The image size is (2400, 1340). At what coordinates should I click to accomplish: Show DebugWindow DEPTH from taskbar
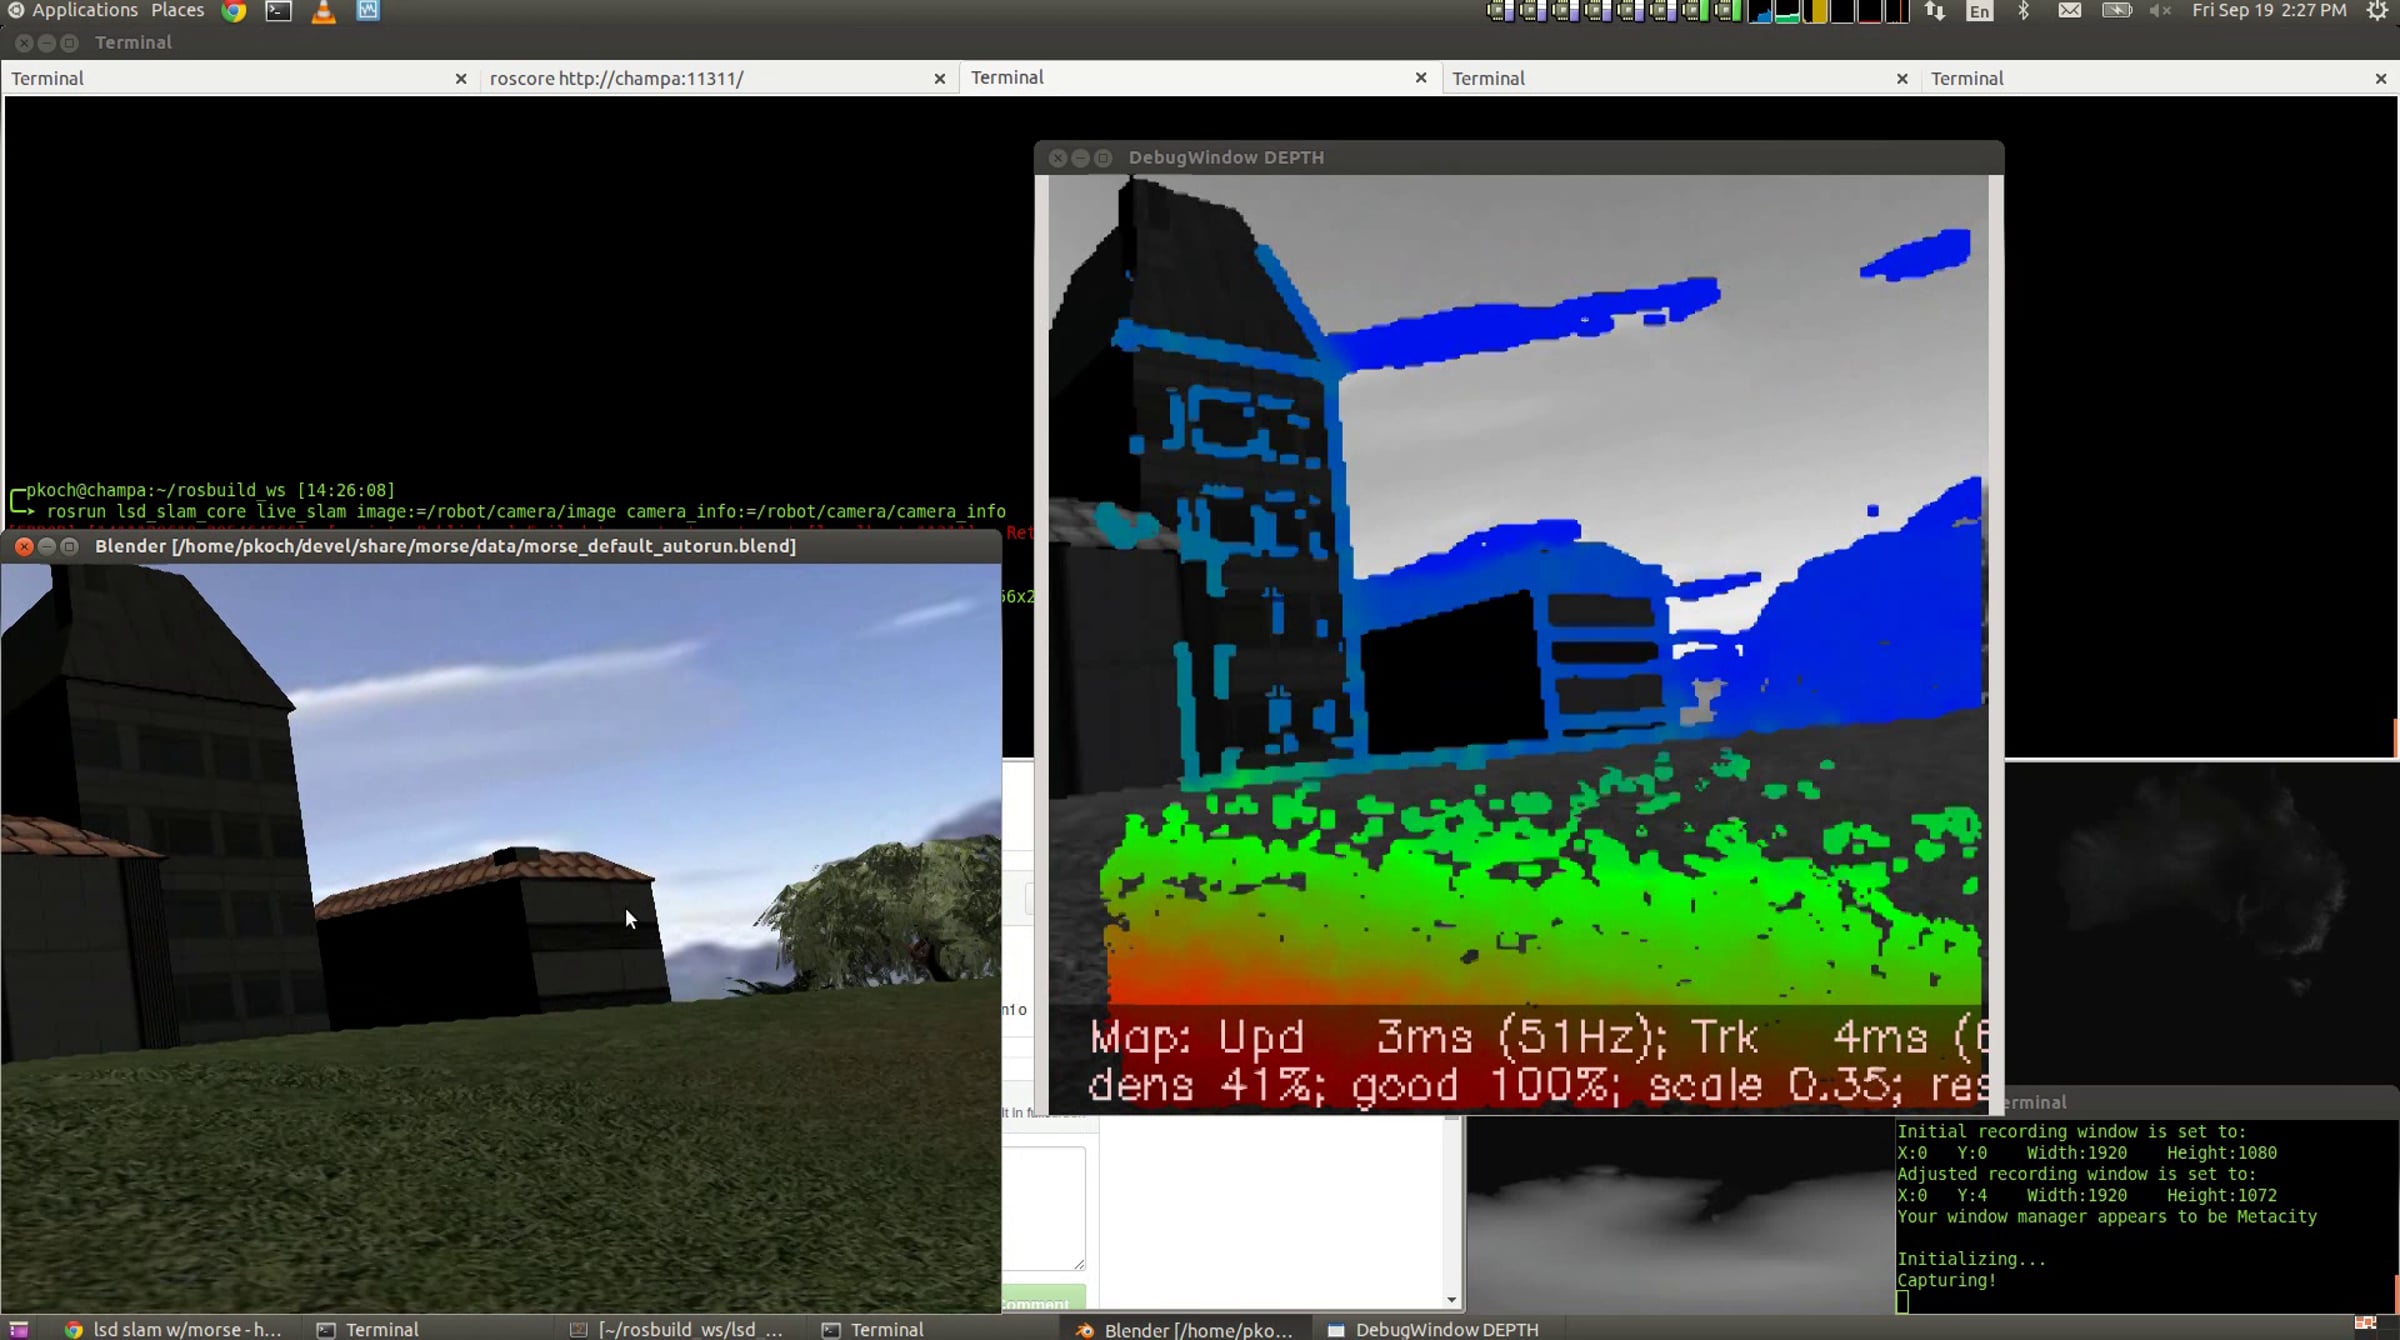[x=1433, y=1329]
